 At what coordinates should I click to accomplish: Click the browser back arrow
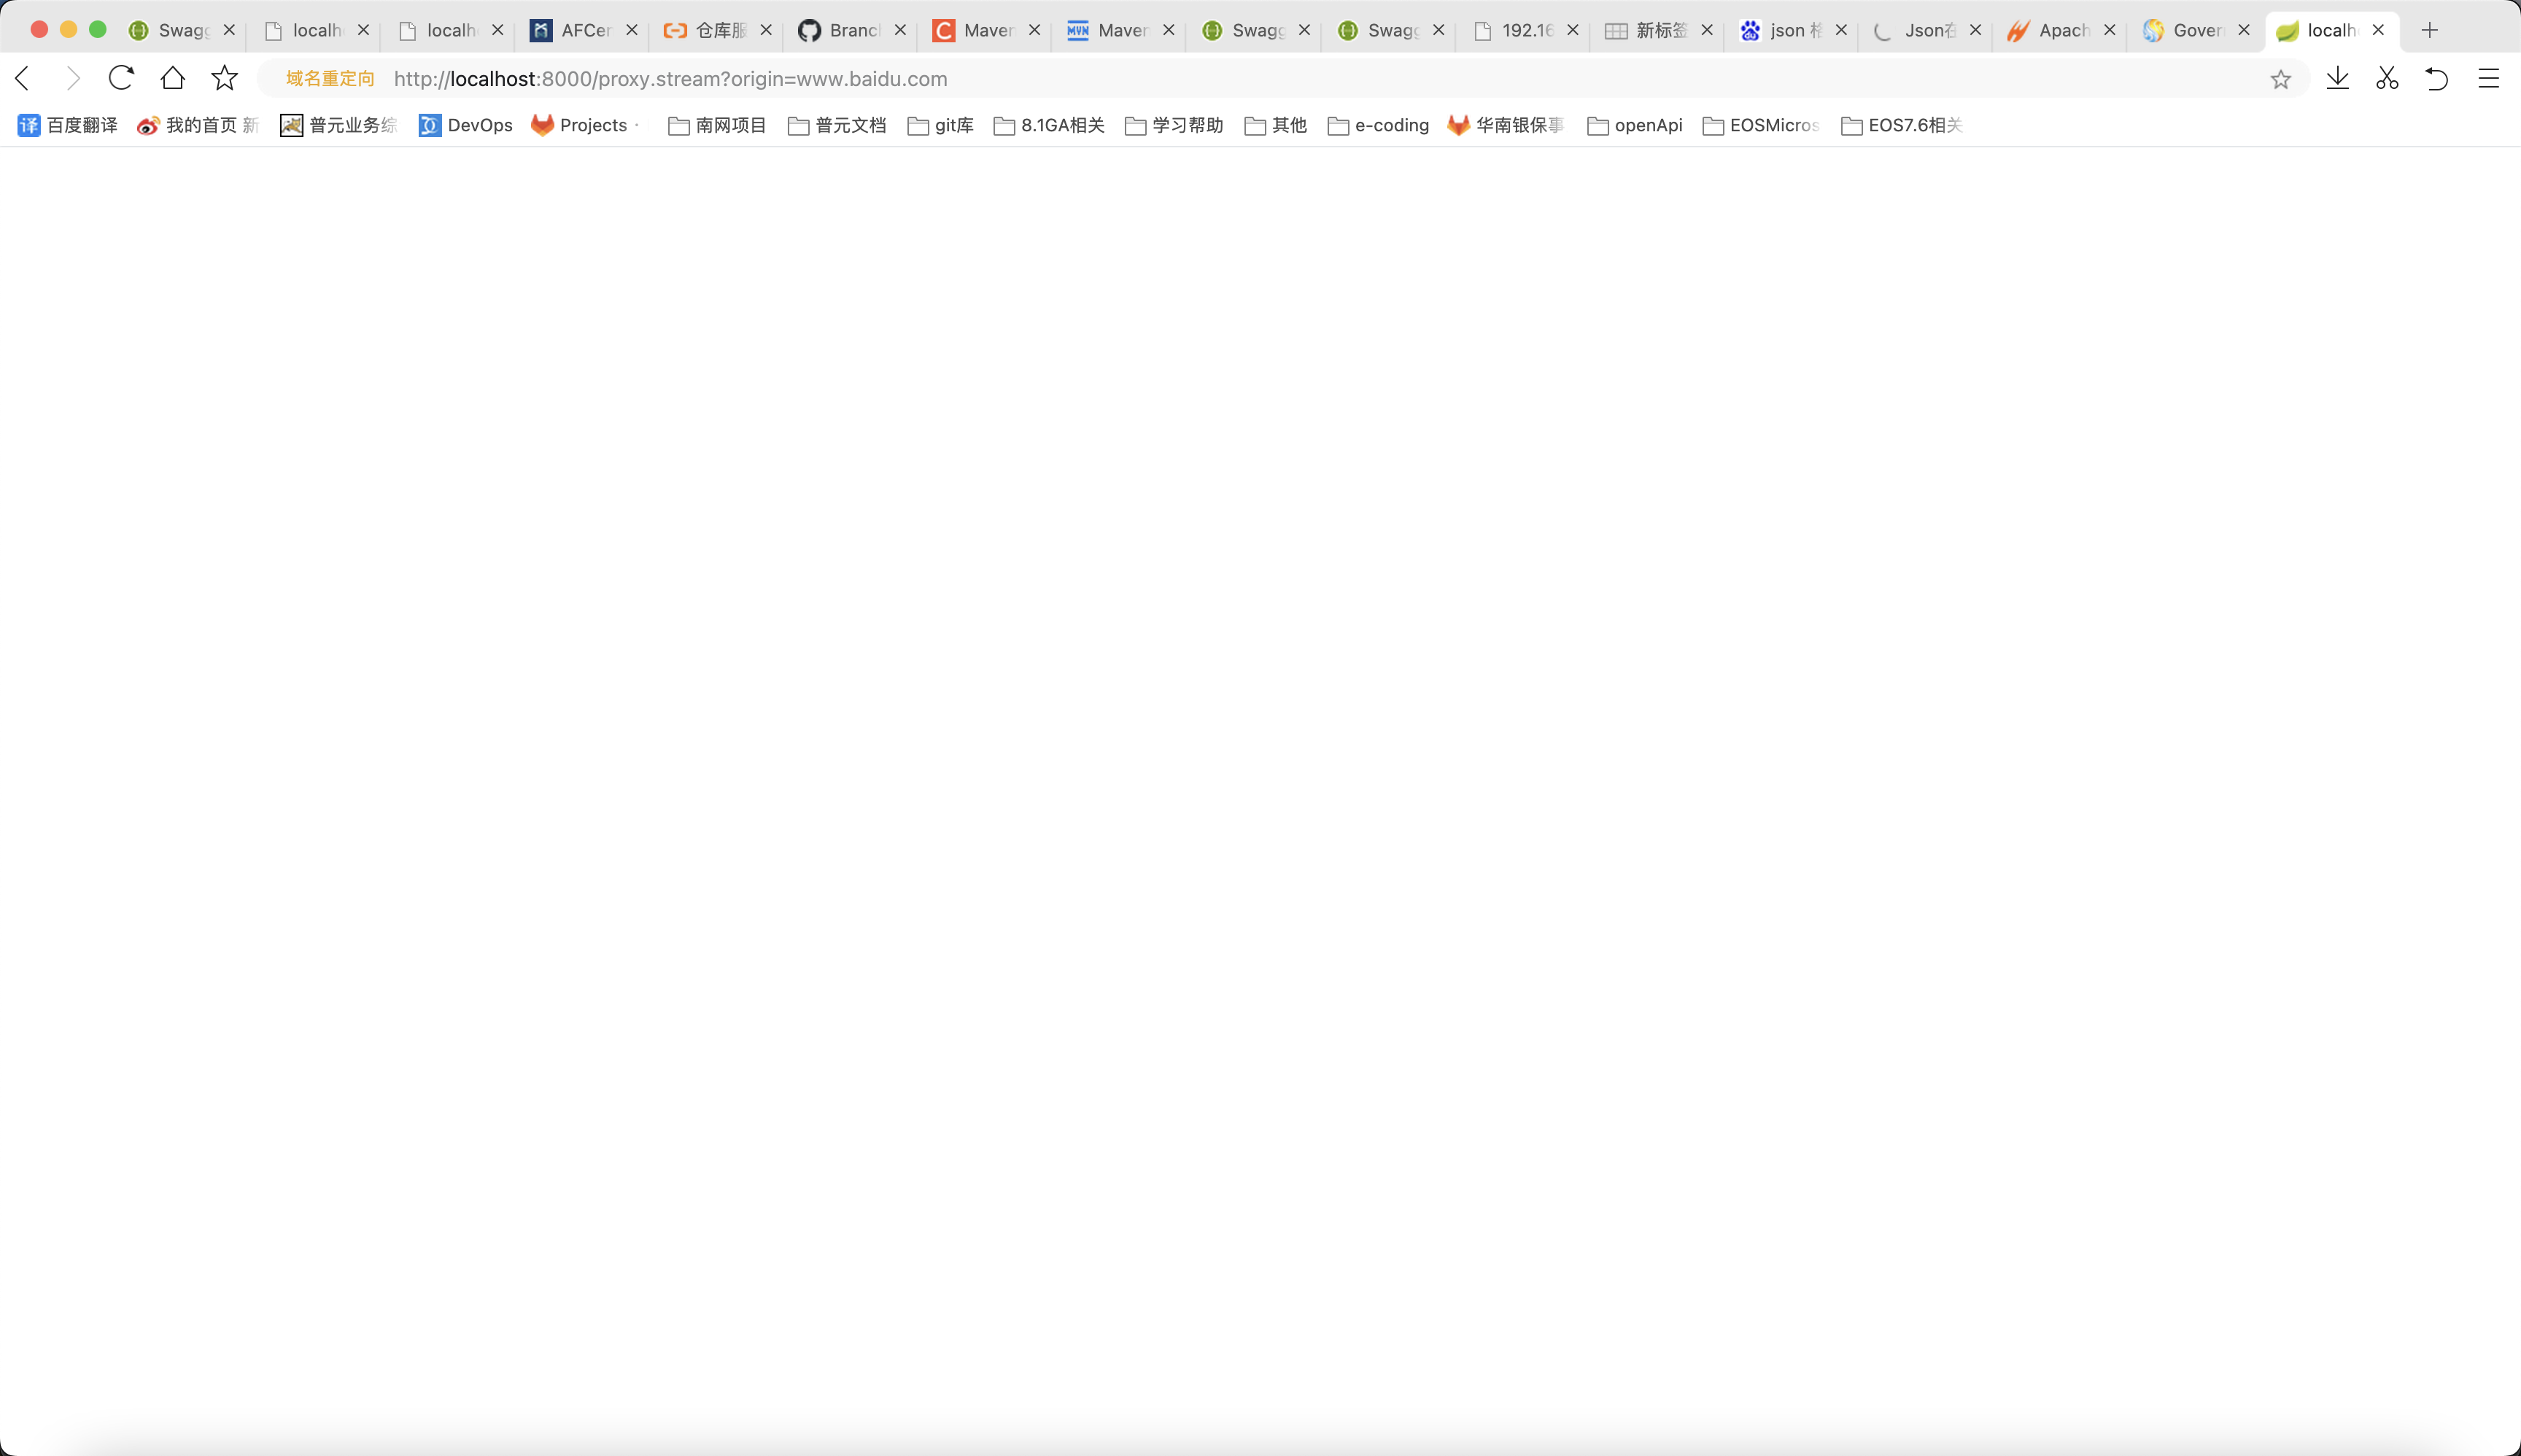point(23,78)
